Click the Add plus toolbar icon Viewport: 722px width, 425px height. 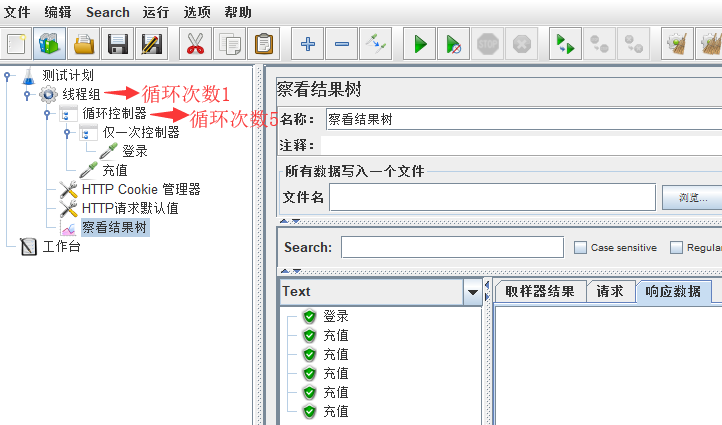tap(308, 44)
